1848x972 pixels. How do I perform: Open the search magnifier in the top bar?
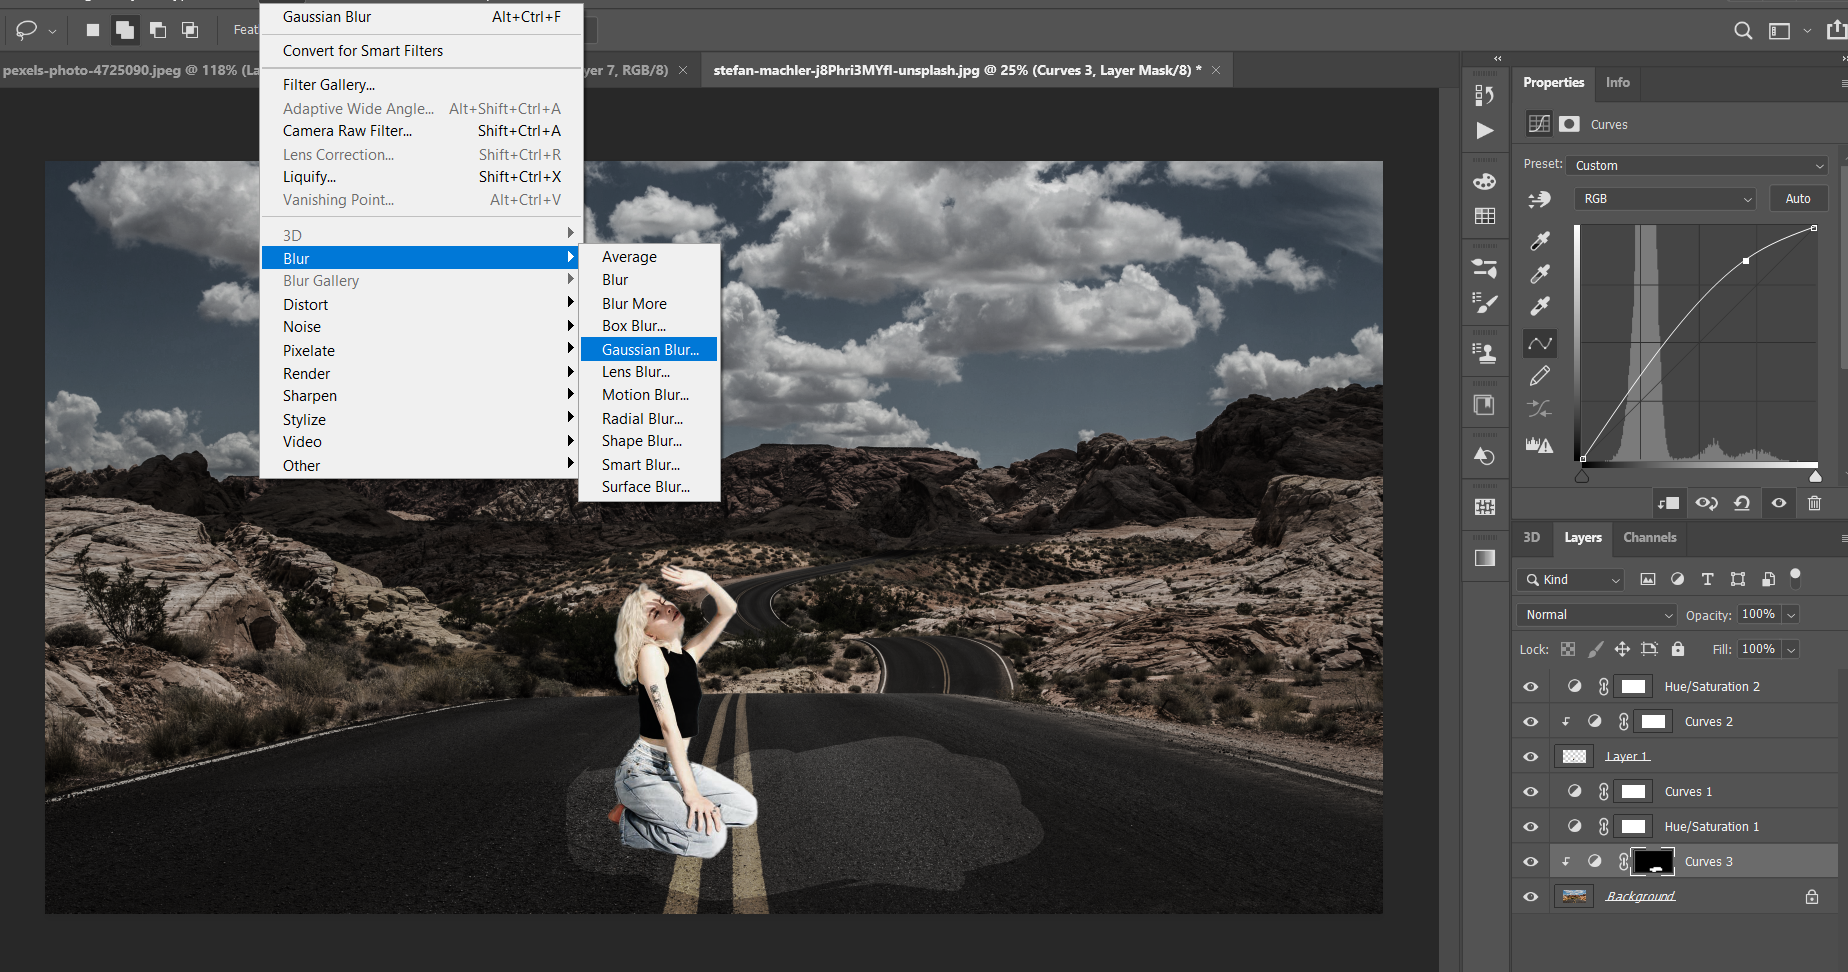(x=1743, y=31)
